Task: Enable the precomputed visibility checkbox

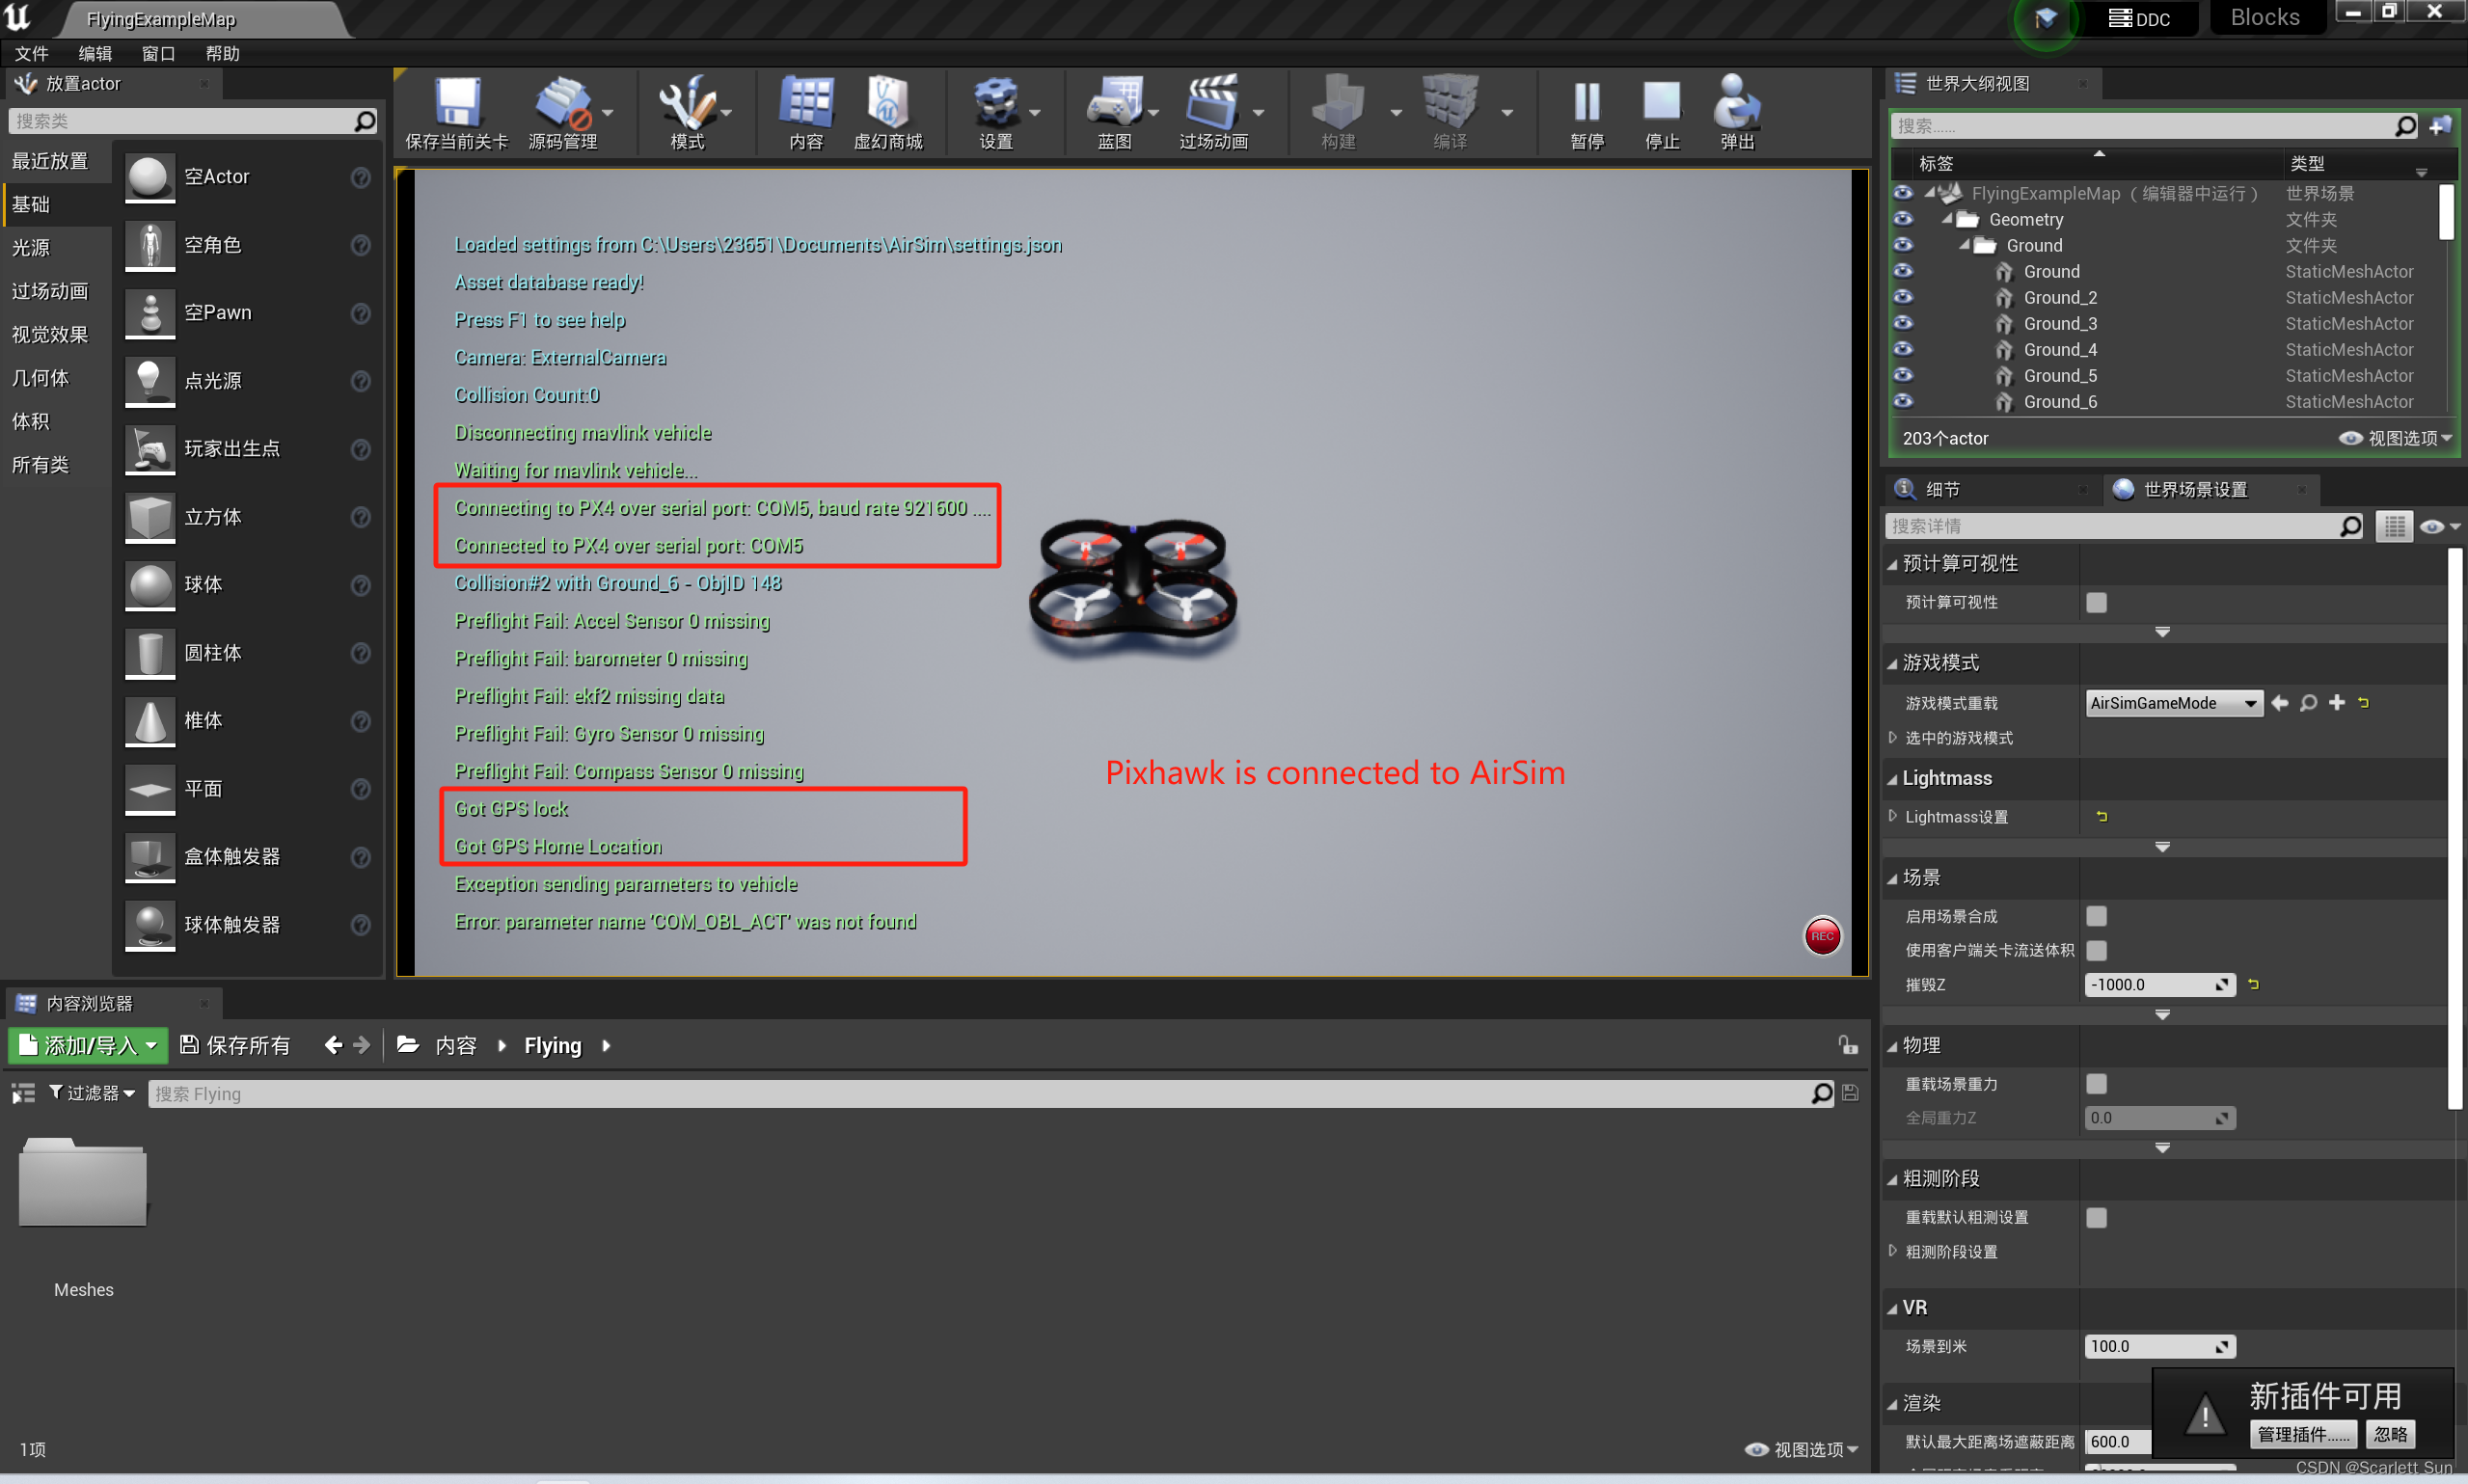Action: [2096, 602]
